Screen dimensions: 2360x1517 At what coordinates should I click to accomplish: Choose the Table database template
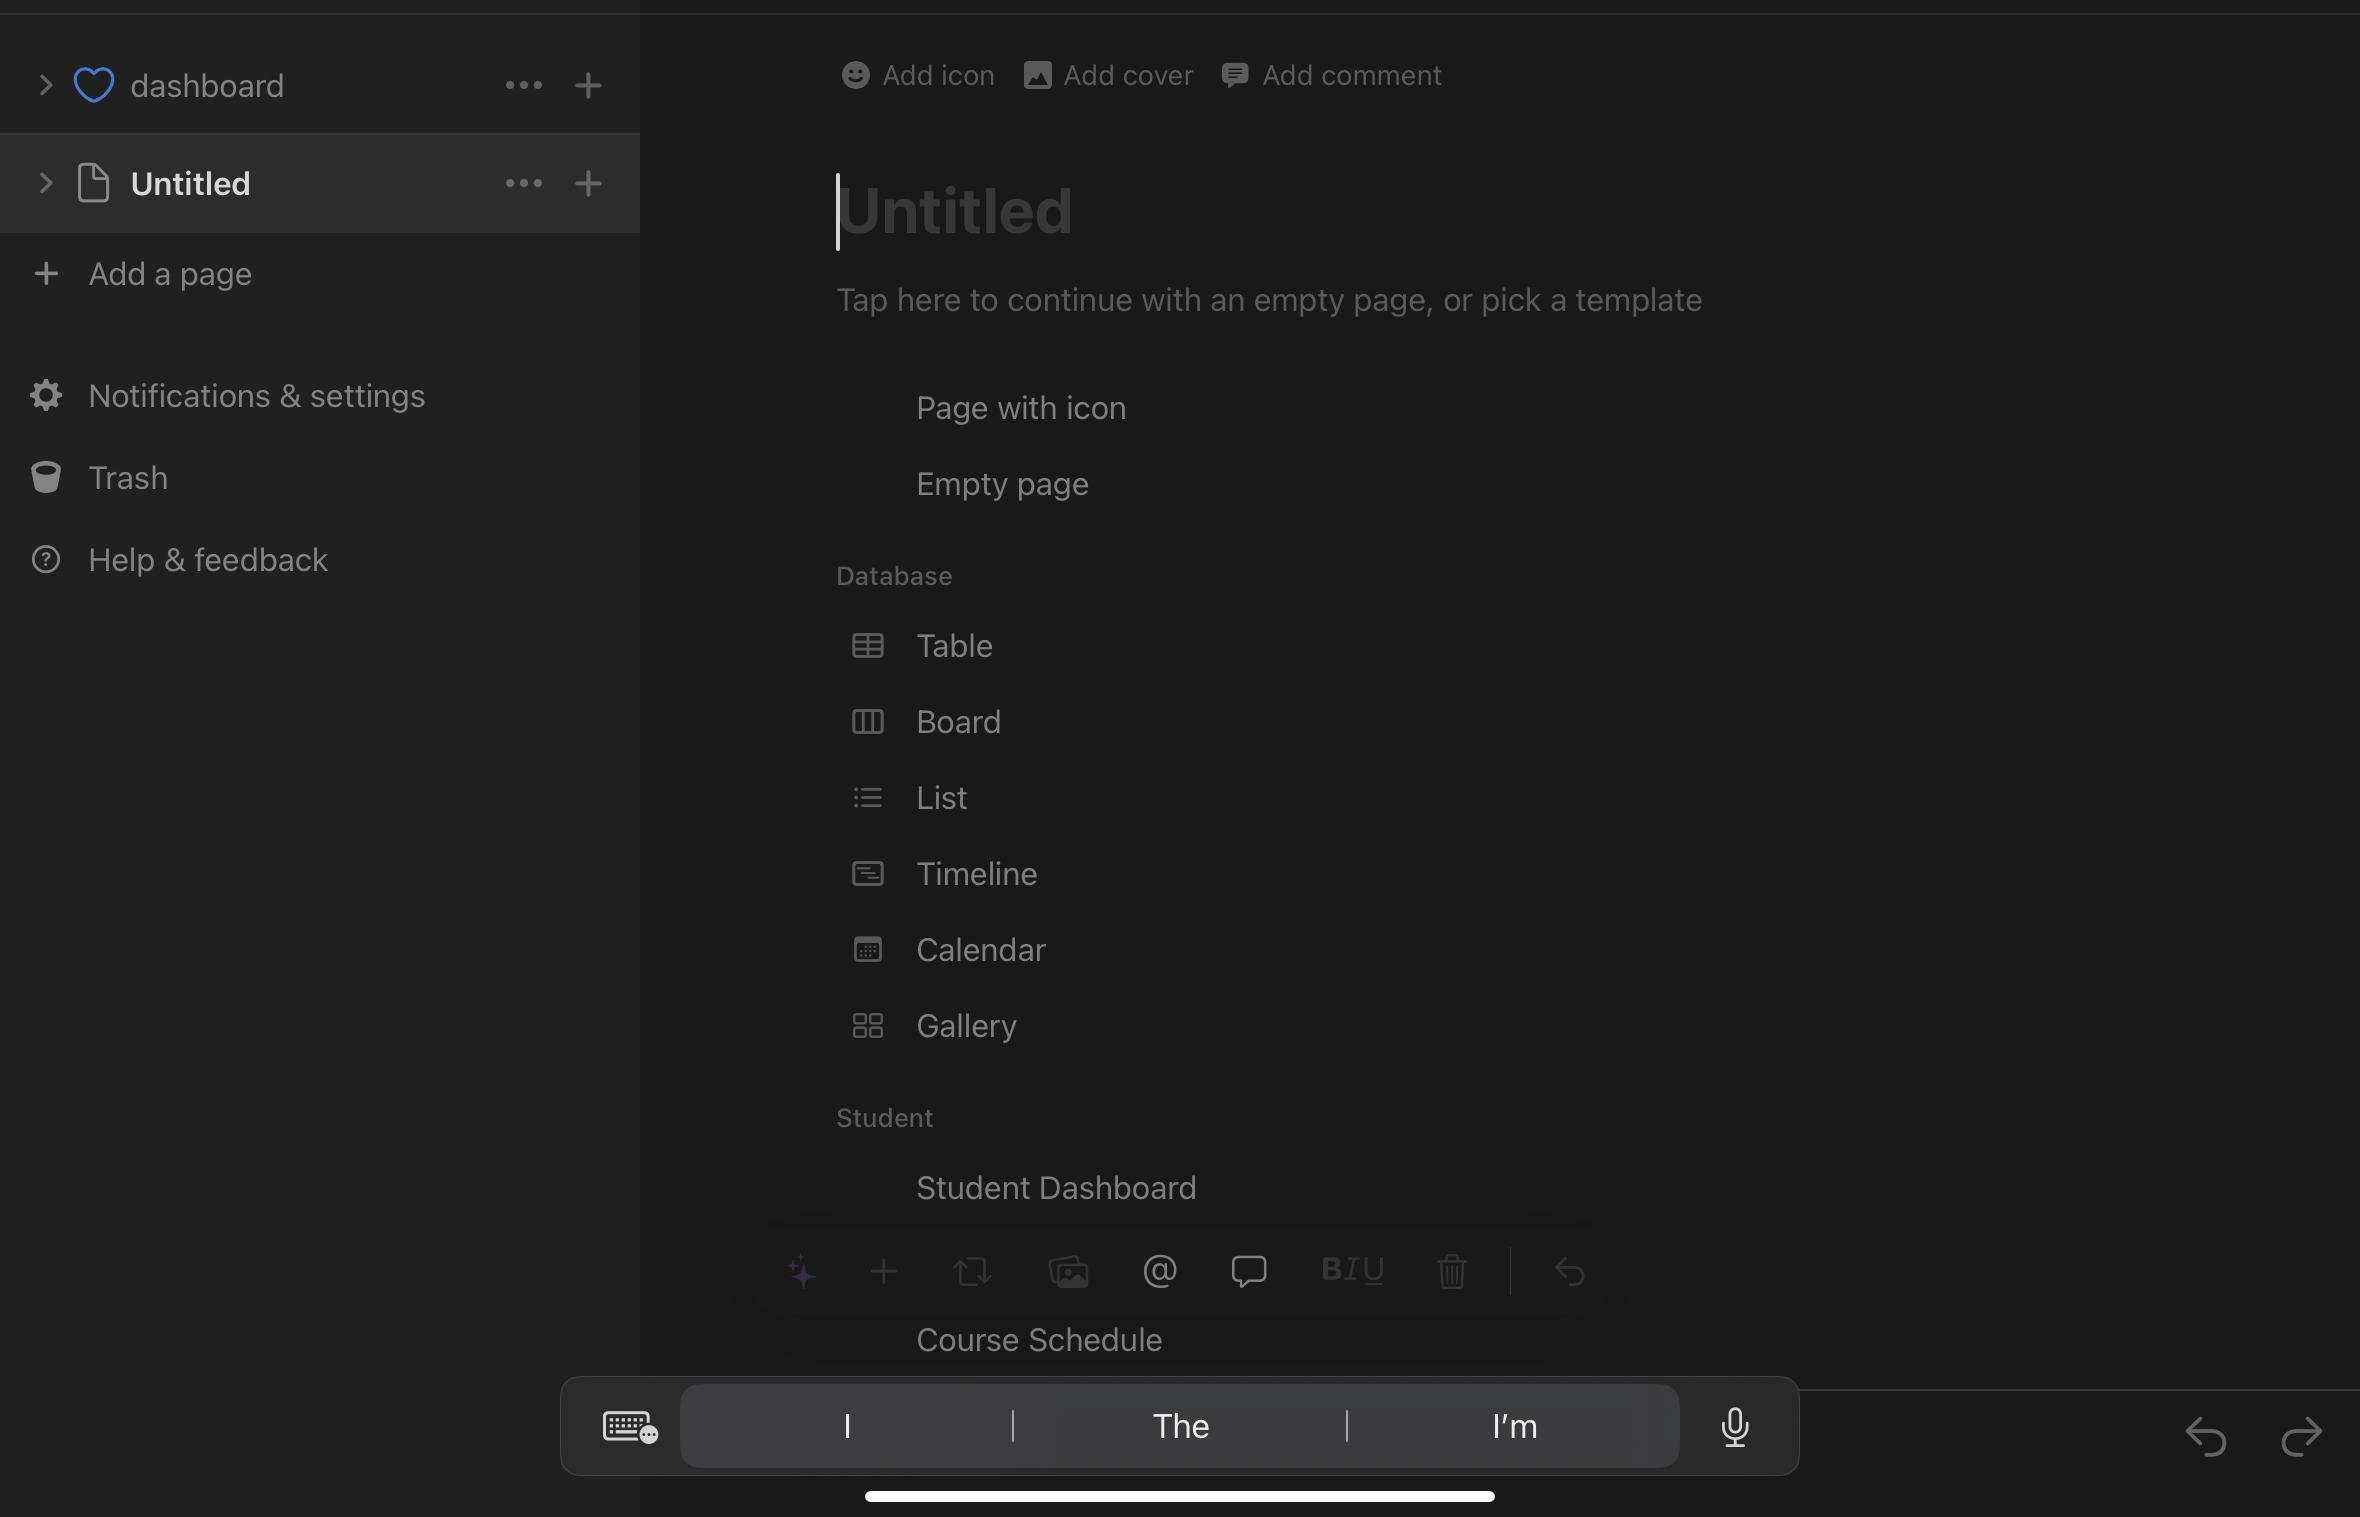pyautogui.click(x=954, y=646)
